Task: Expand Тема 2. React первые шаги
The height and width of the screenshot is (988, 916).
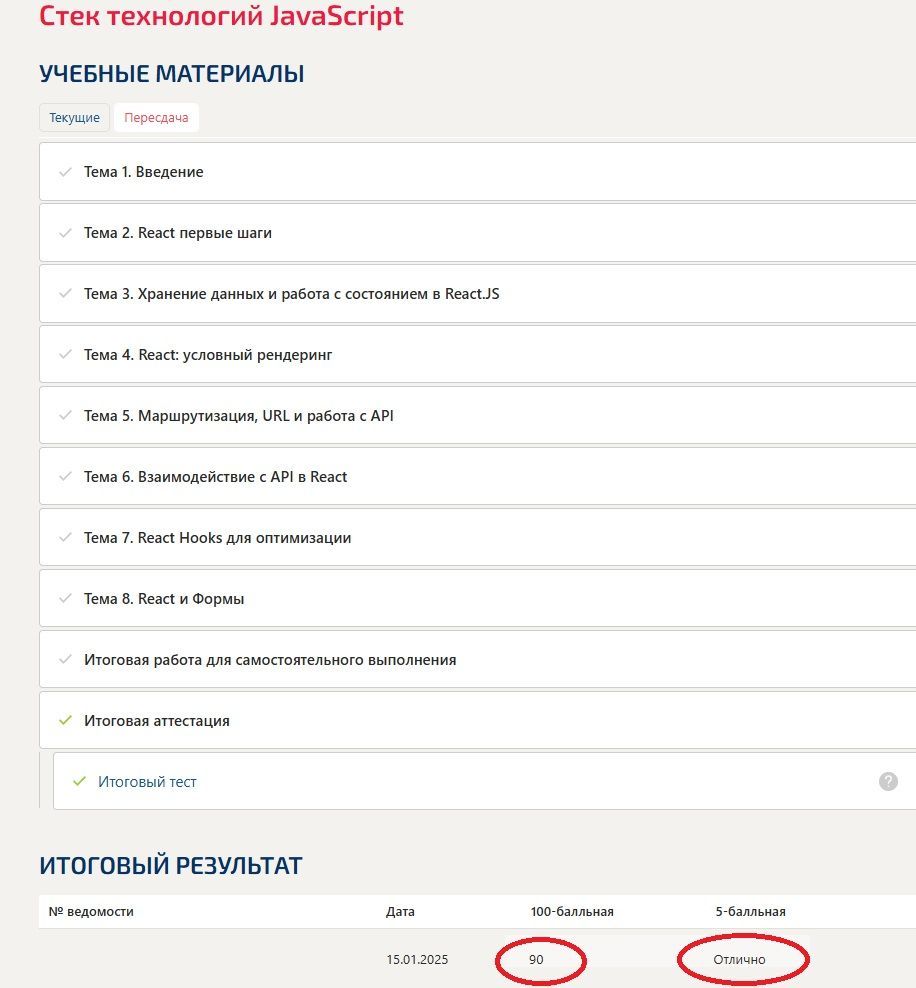Action: pyautogui.click(x=478, y=233)
